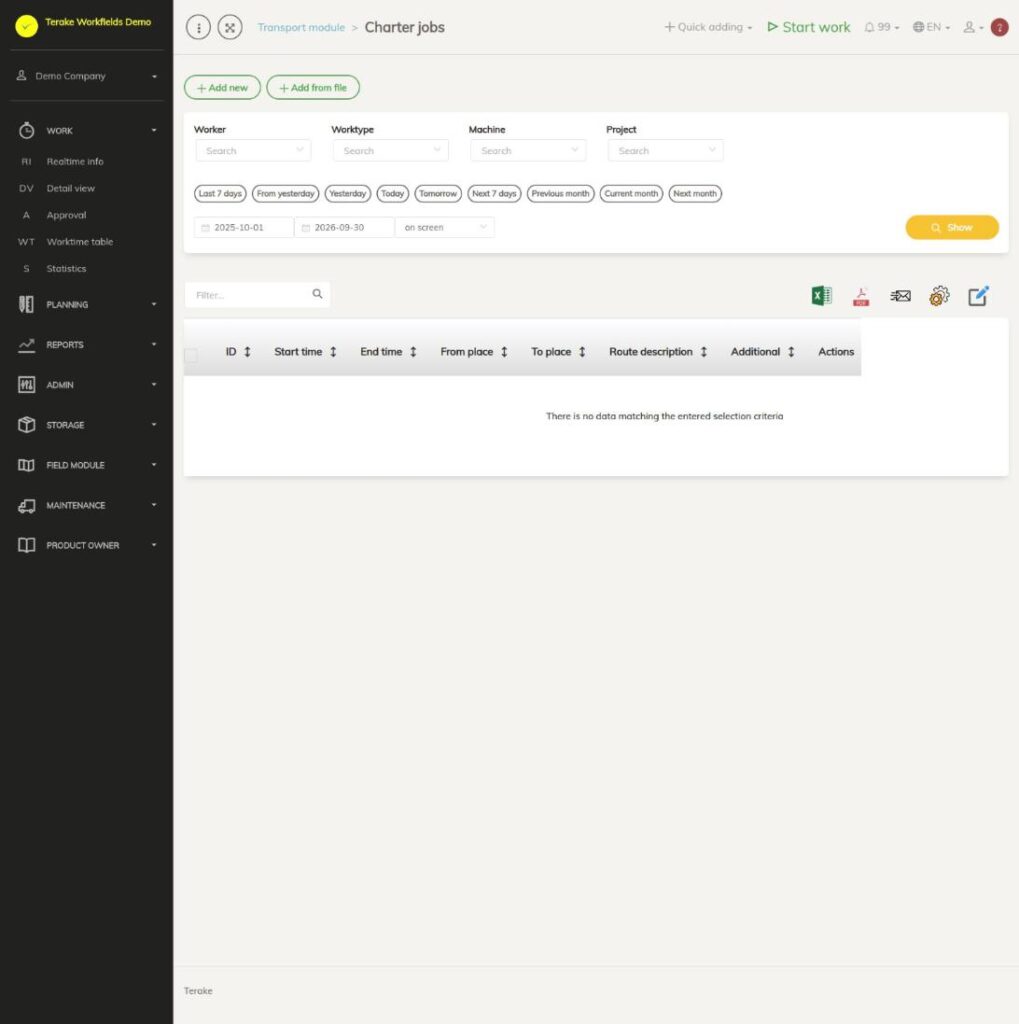Expand the PLANNING sidebar section
1019x1024 pixels.
click(x=86, y=304)
